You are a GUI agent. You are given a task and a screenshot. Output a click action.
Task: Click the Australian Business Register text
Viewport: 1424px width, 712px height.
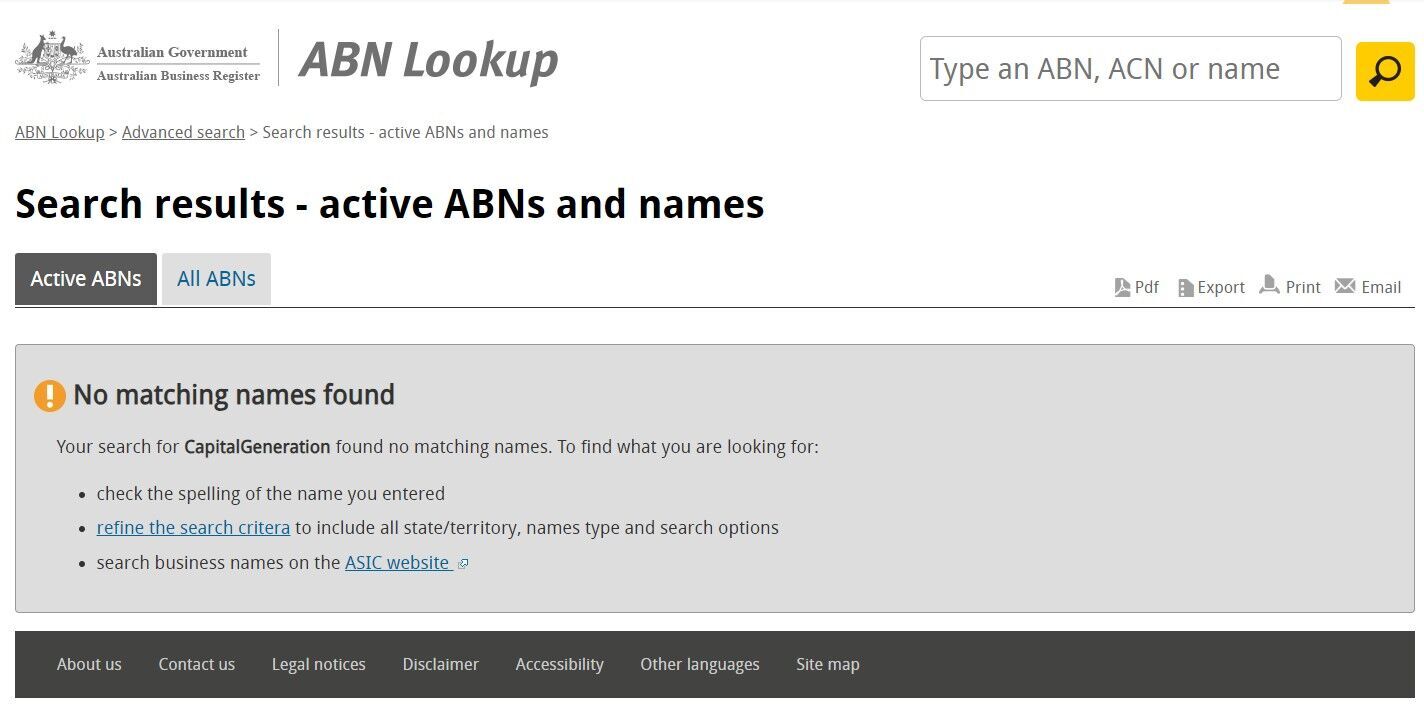178,76
